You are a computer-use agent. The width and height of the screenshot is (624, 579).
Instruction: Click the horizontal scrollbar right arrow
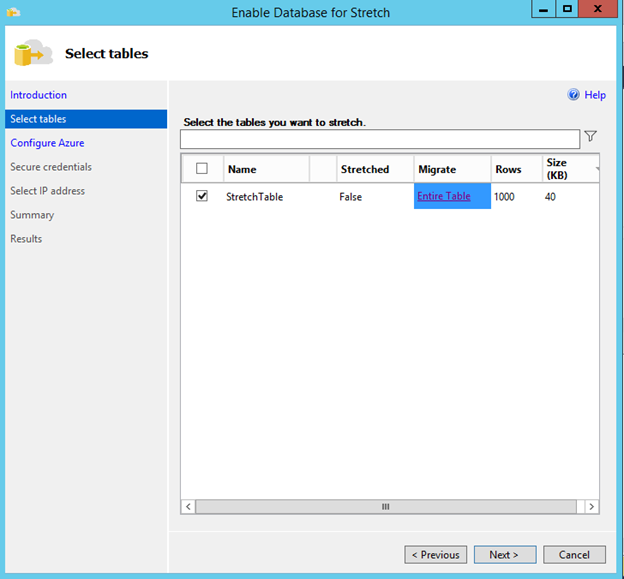pyautogui.click(x=591, y=507)
